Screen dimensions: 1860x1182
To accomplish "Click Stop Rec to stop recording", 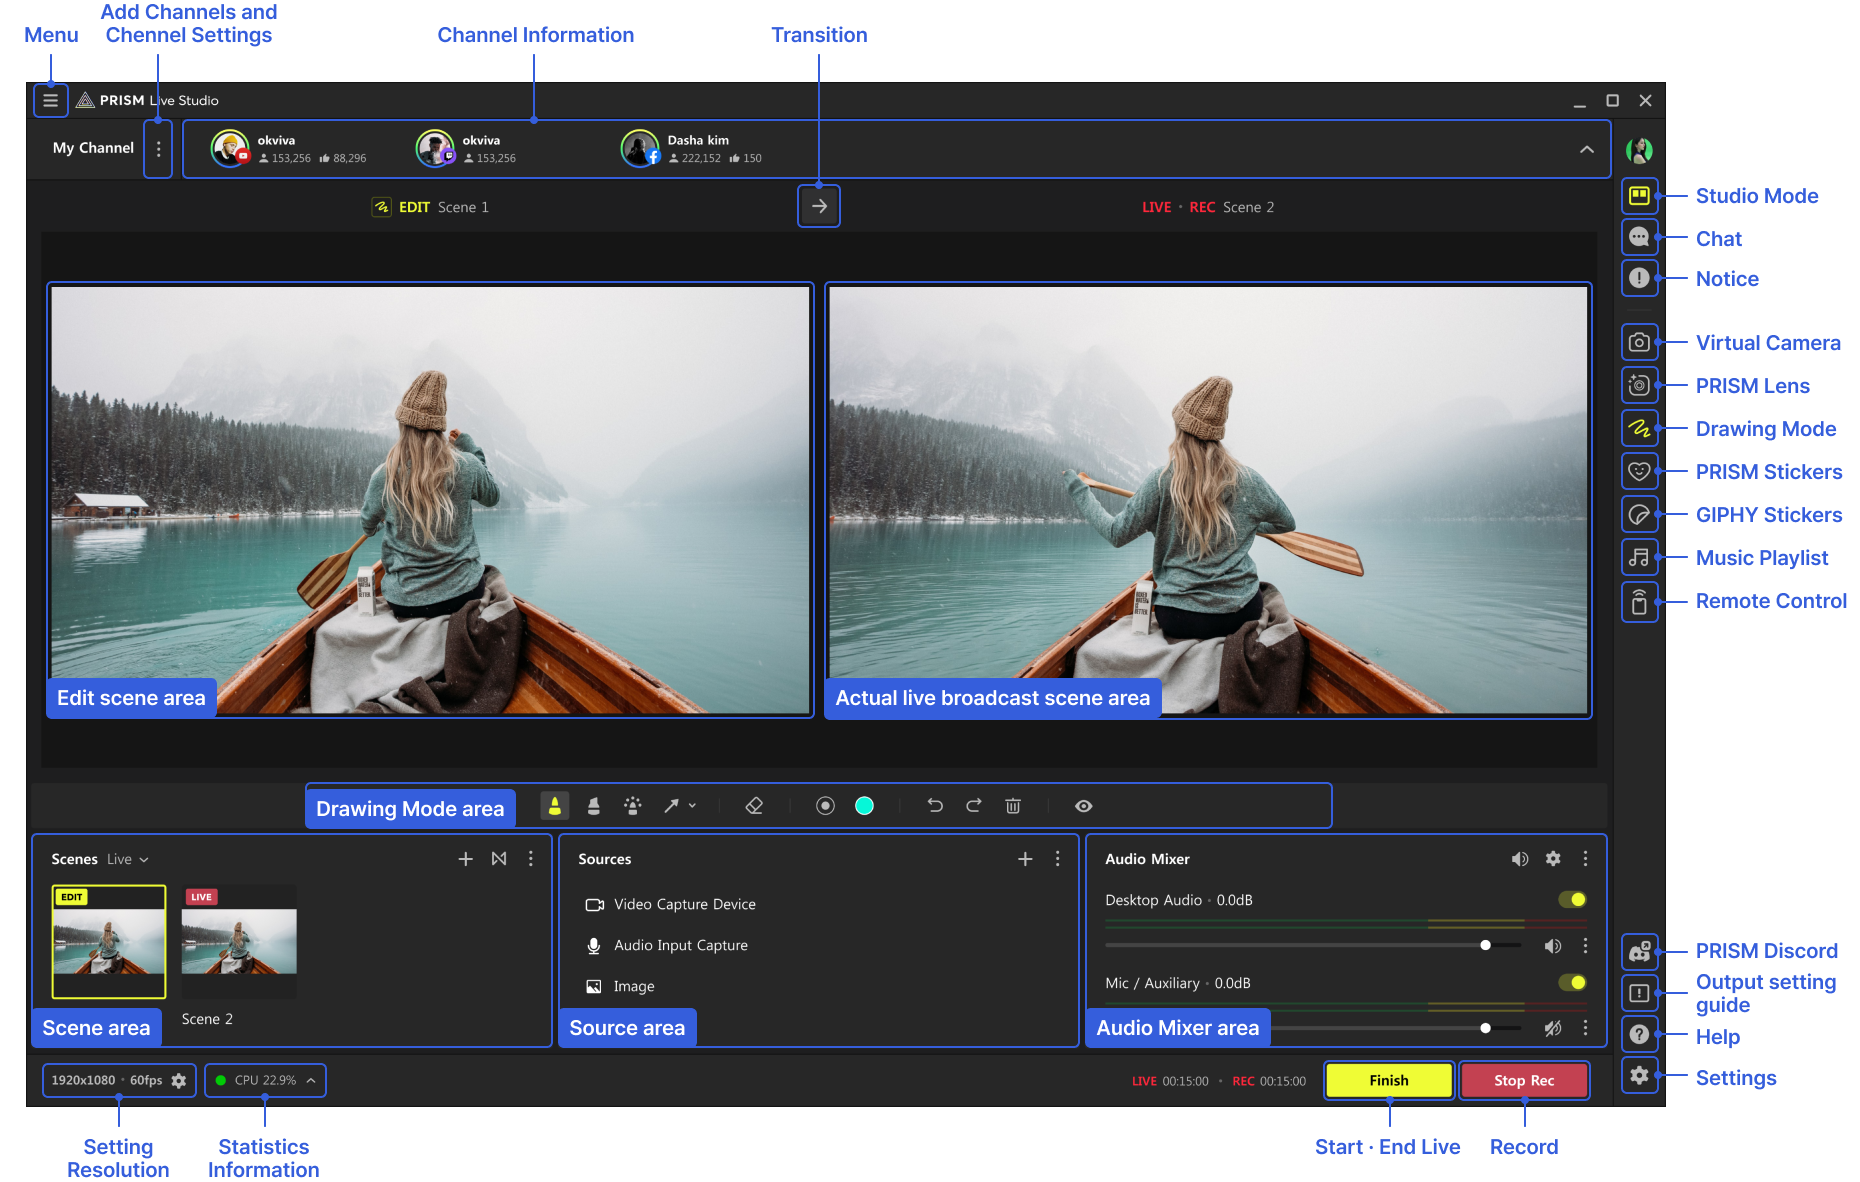I will point(1524,1080).
